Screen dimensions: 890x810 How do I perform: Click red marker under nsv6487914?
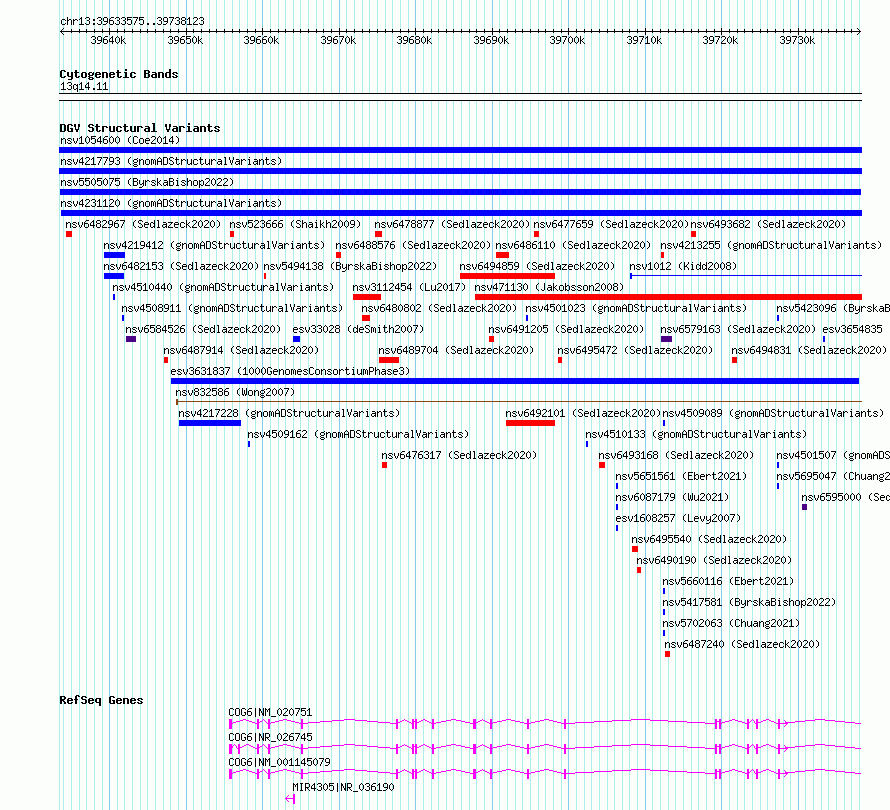[x=166, y=360]
